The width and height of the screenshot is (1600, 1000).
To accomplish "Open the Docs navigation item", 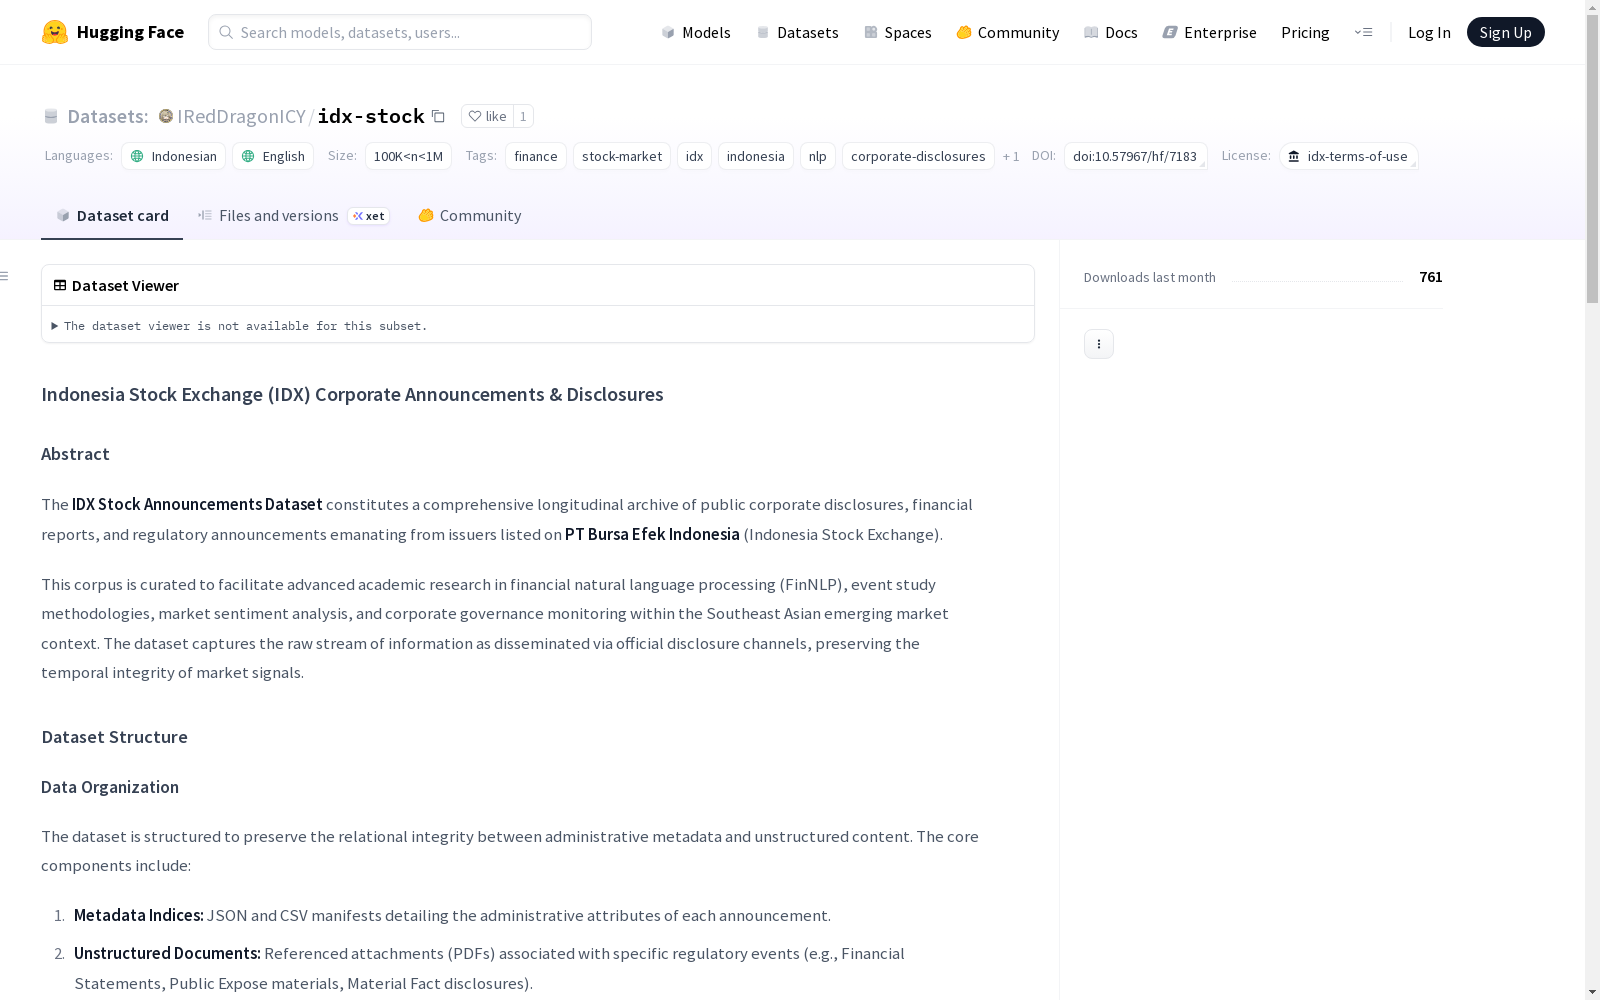I will 1111,32.
